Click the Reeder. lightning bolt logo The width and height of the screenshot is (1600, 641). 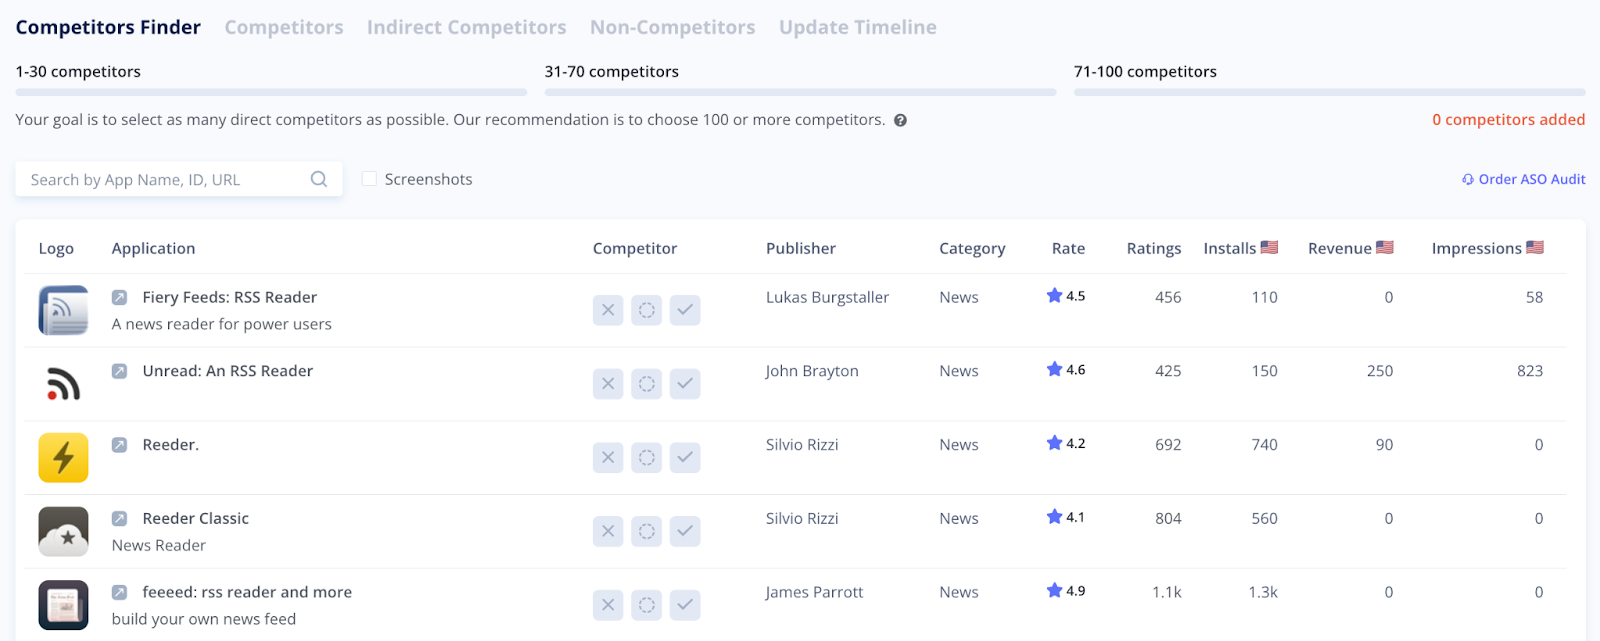coord(63,458)
